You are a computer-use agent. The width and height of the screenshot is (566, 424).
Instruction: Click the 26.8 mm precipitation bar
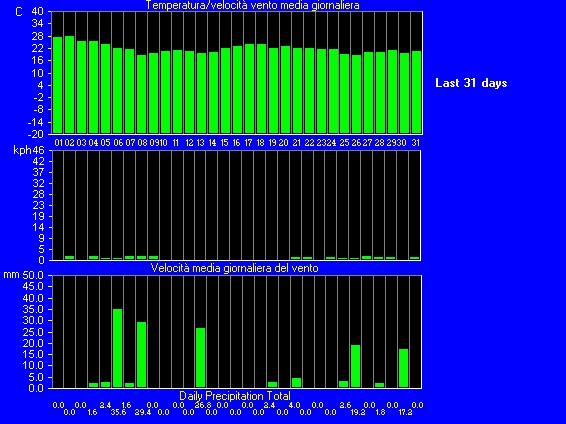pos(200,358)
